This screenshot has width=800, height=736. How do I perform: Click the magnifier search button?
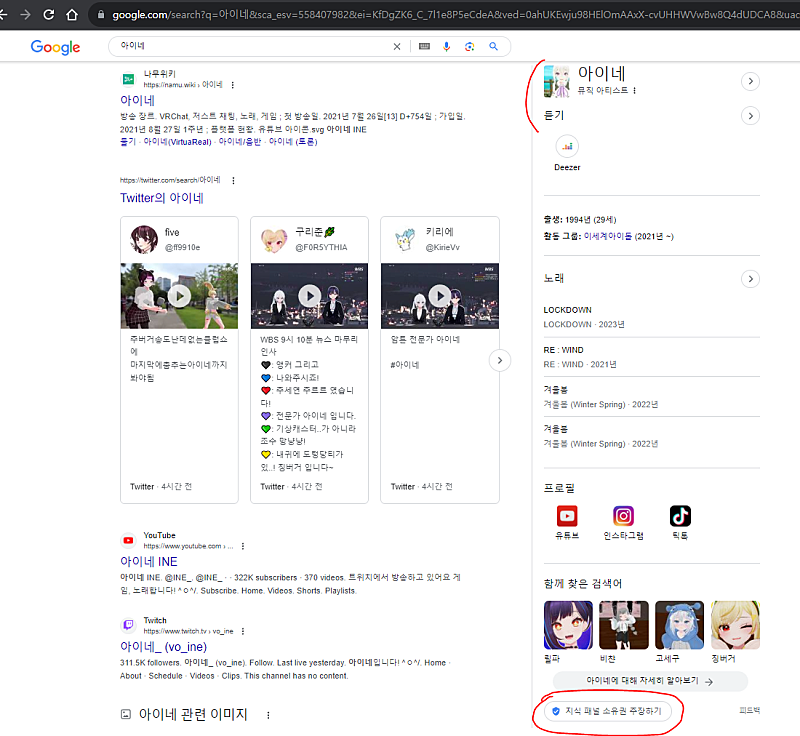click(493, 47)
